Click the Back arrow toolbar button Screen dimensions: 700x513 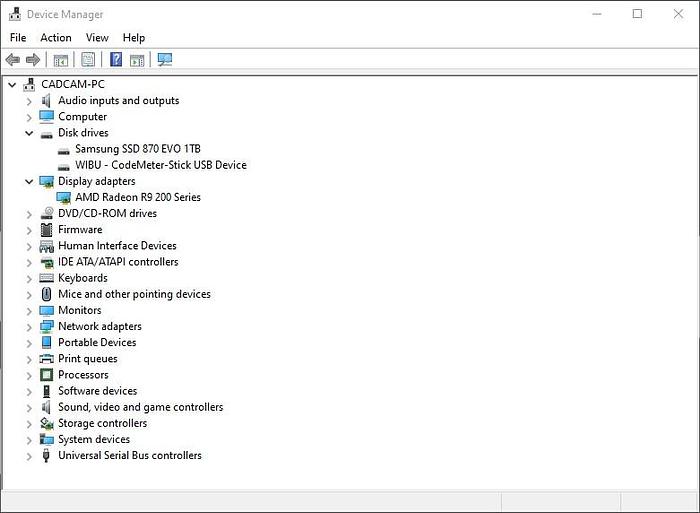[x=13, y=60]
